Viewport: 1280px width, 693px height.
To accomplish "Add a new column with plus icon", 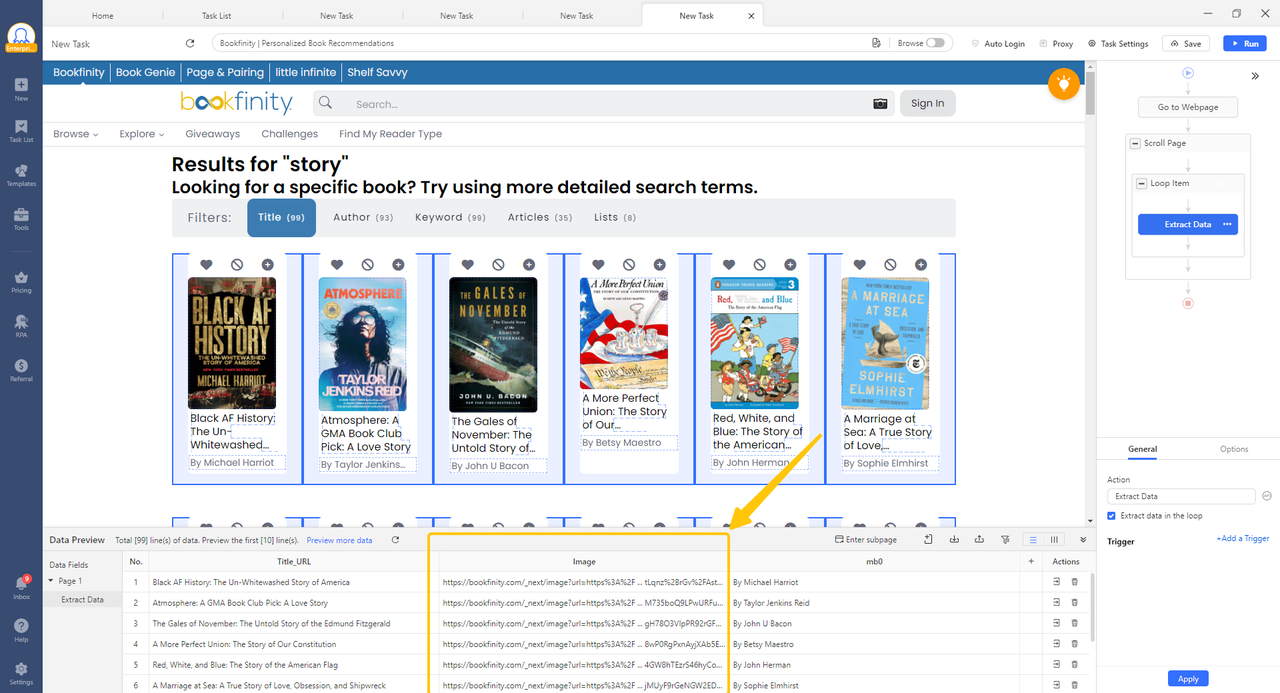I will point(1031,562).
